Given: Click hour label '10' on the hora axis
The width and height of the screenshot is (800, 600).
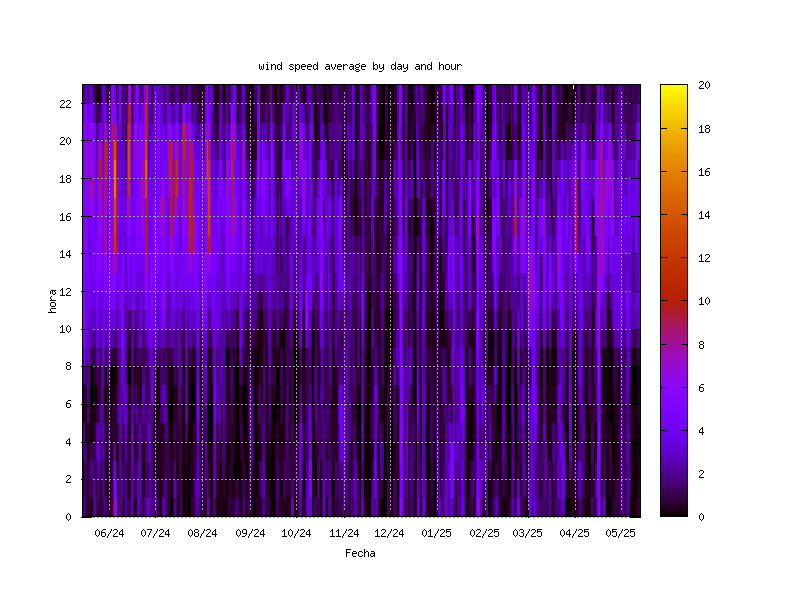Looking at the screenshot, I should [65, 330].
